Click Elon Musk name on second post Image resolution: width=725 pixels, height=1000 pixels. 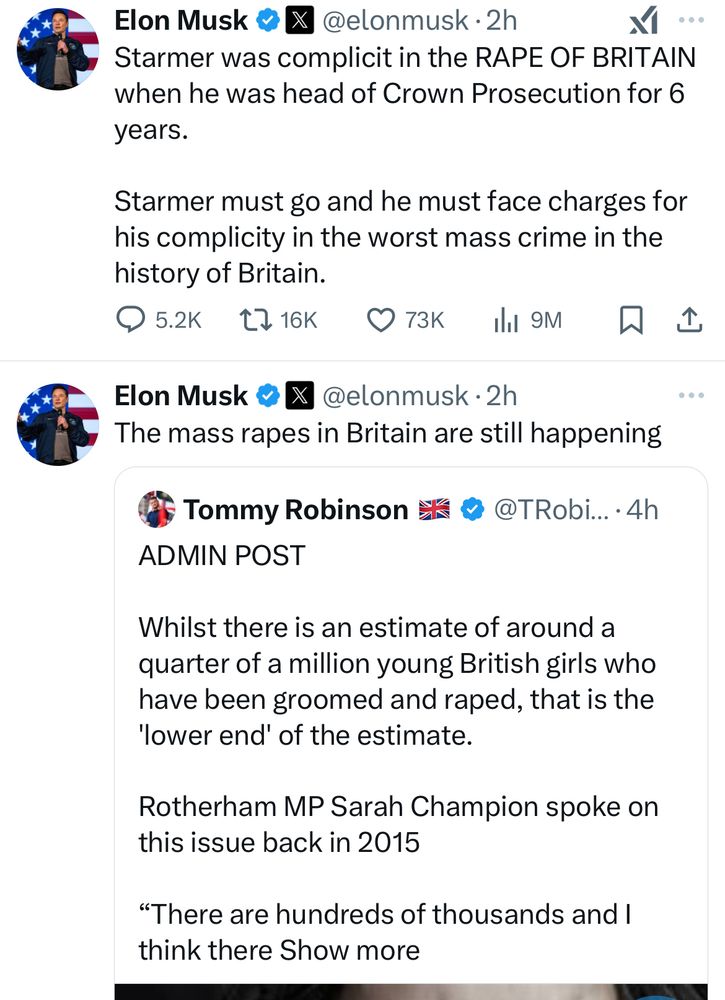(181, 396)
